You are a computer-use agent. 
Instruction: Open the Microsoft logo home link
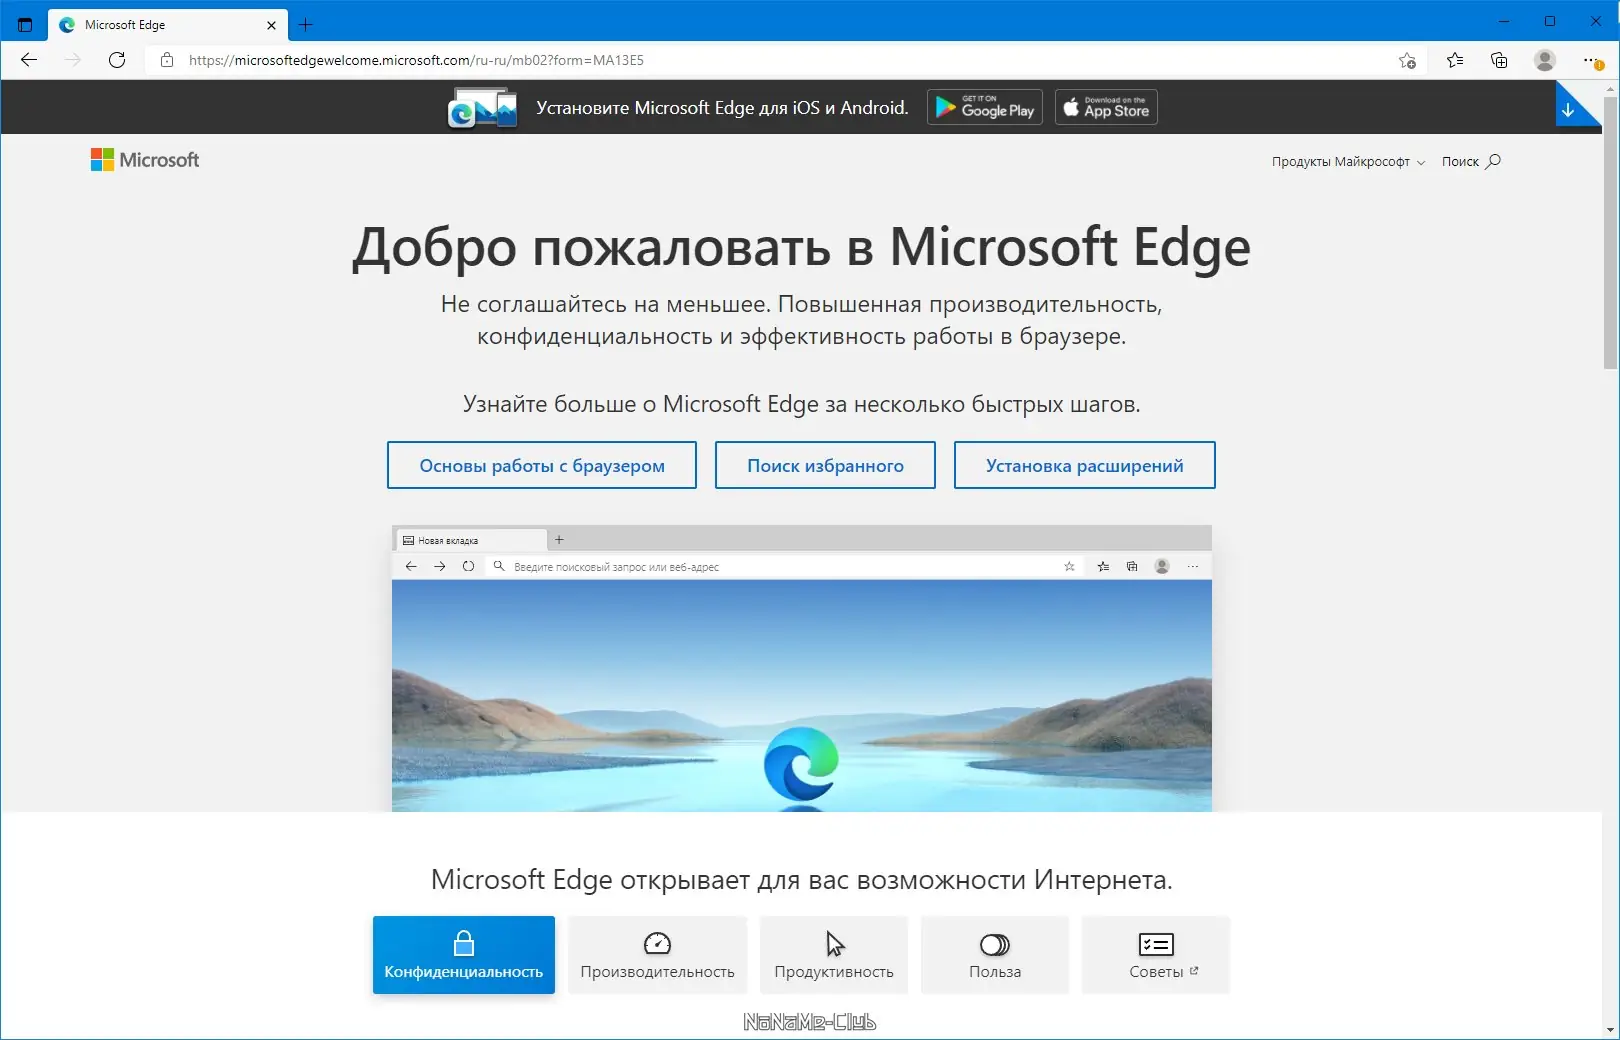tap(145, 160)
